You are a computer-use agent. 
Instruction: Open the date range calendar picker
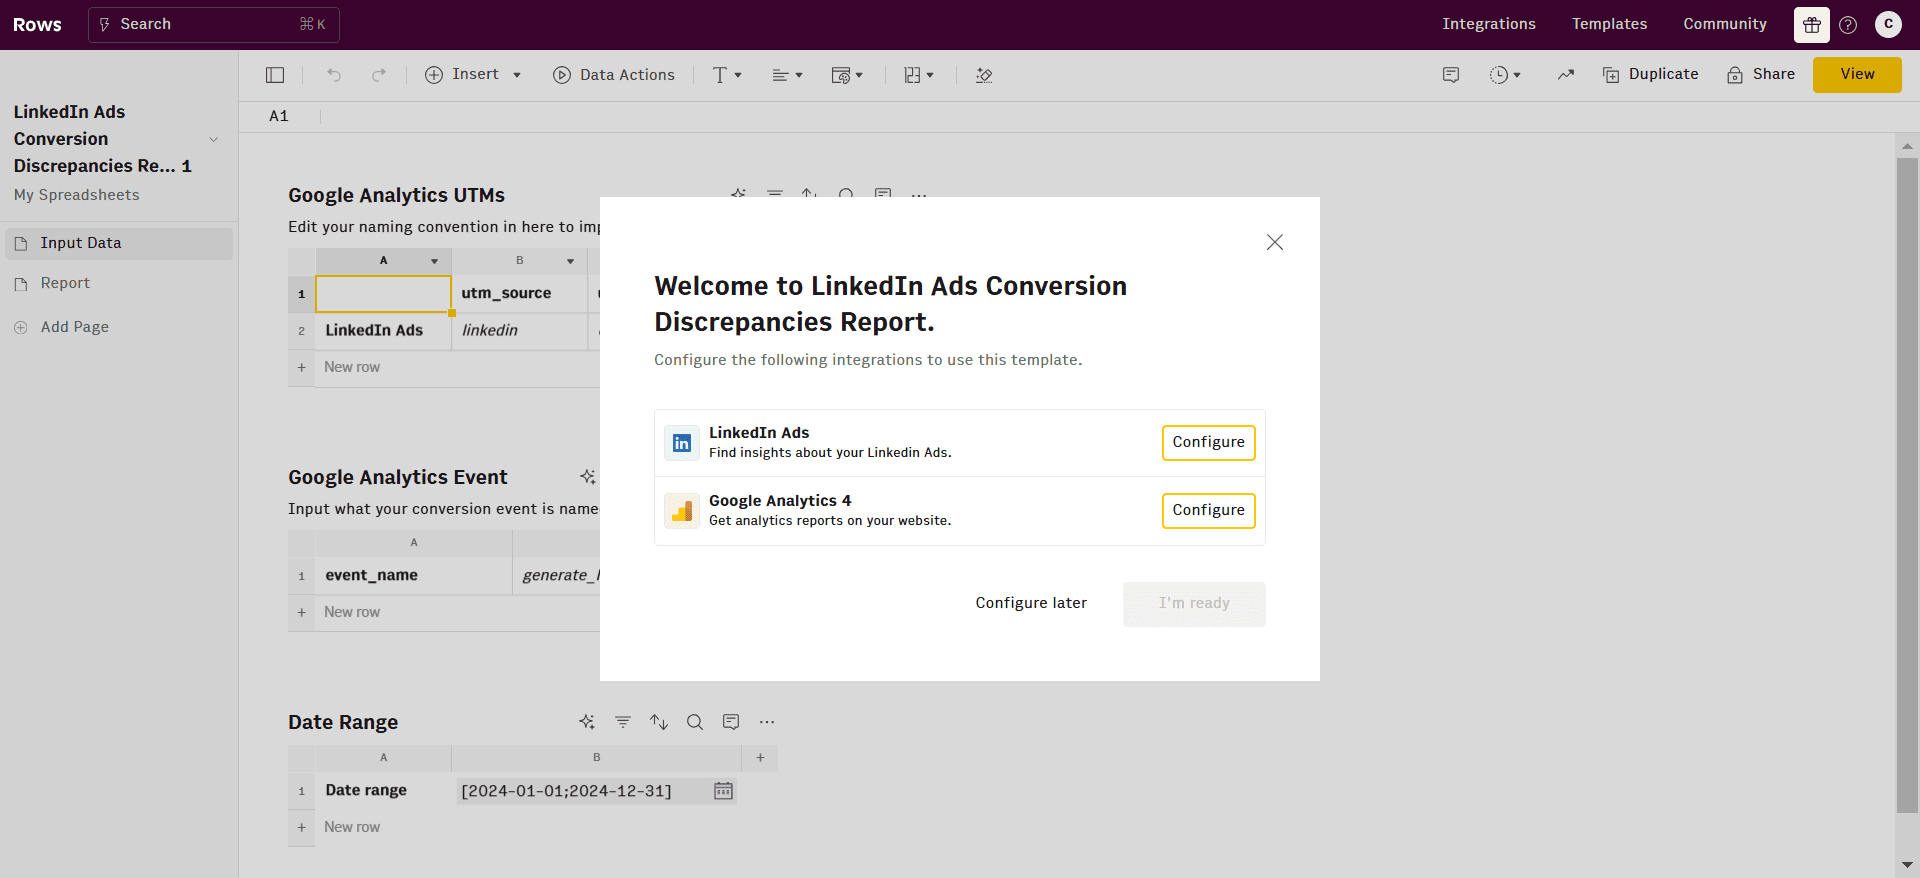click(x=723, y=791)
